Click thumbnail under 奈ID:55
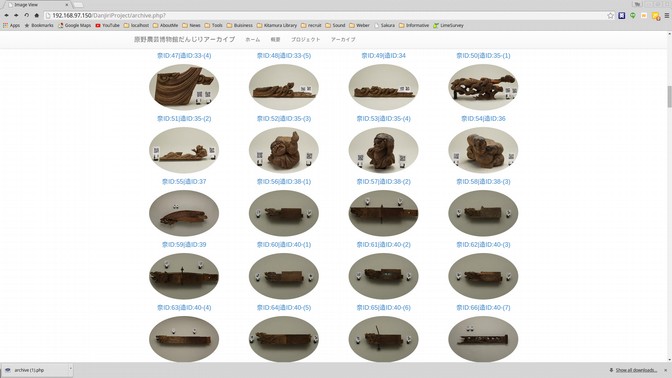672x378 pixels. [184, 213]
